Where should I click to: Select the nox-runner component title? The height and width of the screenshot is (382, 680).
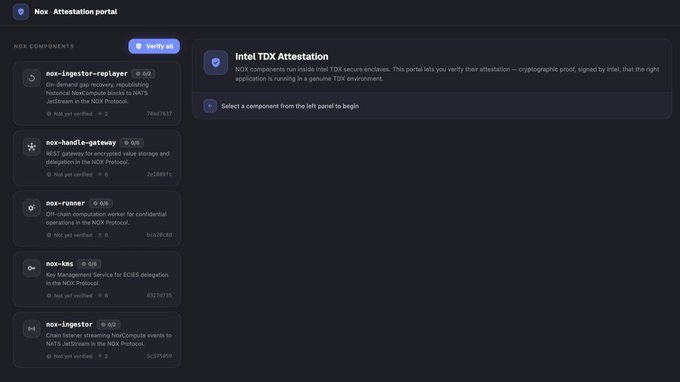[65, 203]
